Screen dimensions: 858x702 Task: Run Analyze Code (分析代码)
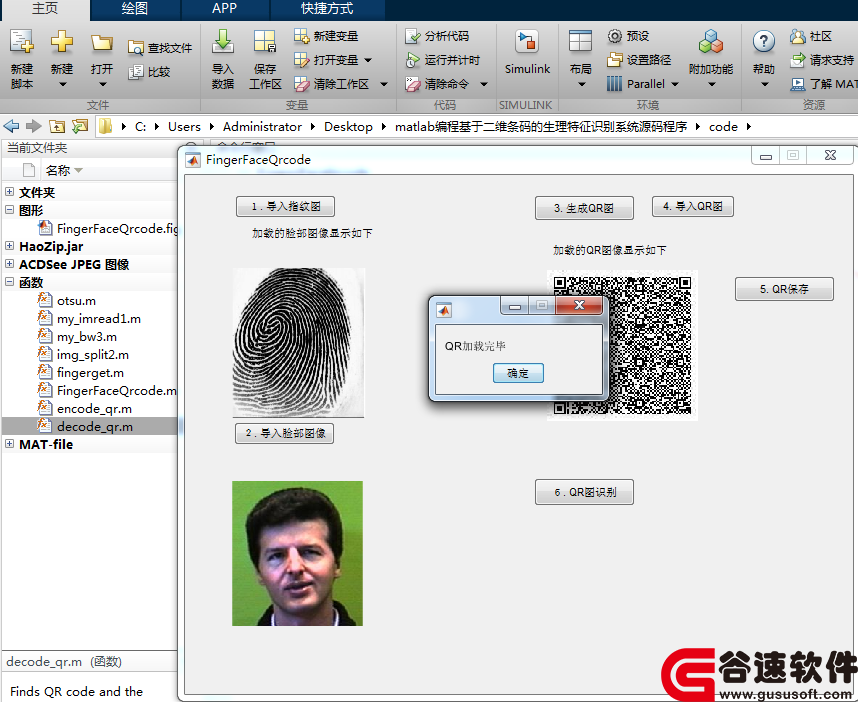pos(437,36)
